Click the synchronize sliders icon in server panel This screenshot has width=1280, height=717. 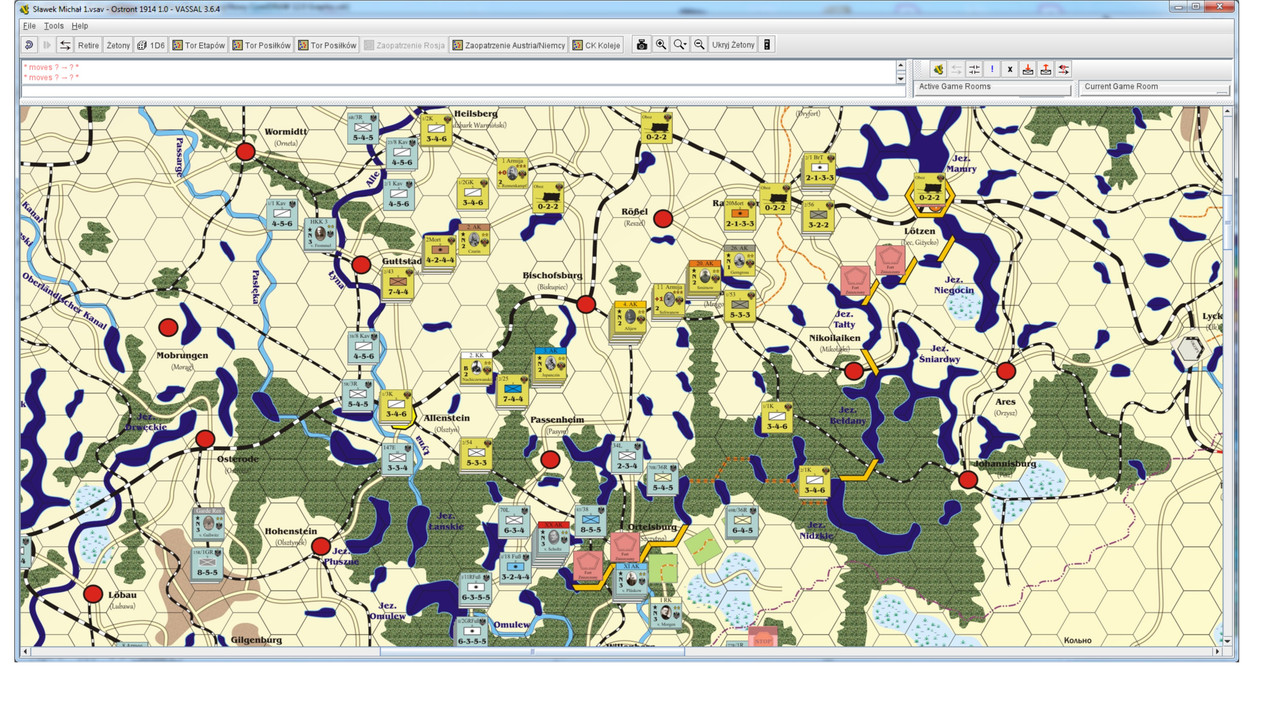pyautogui.click(x=974, y=69)
